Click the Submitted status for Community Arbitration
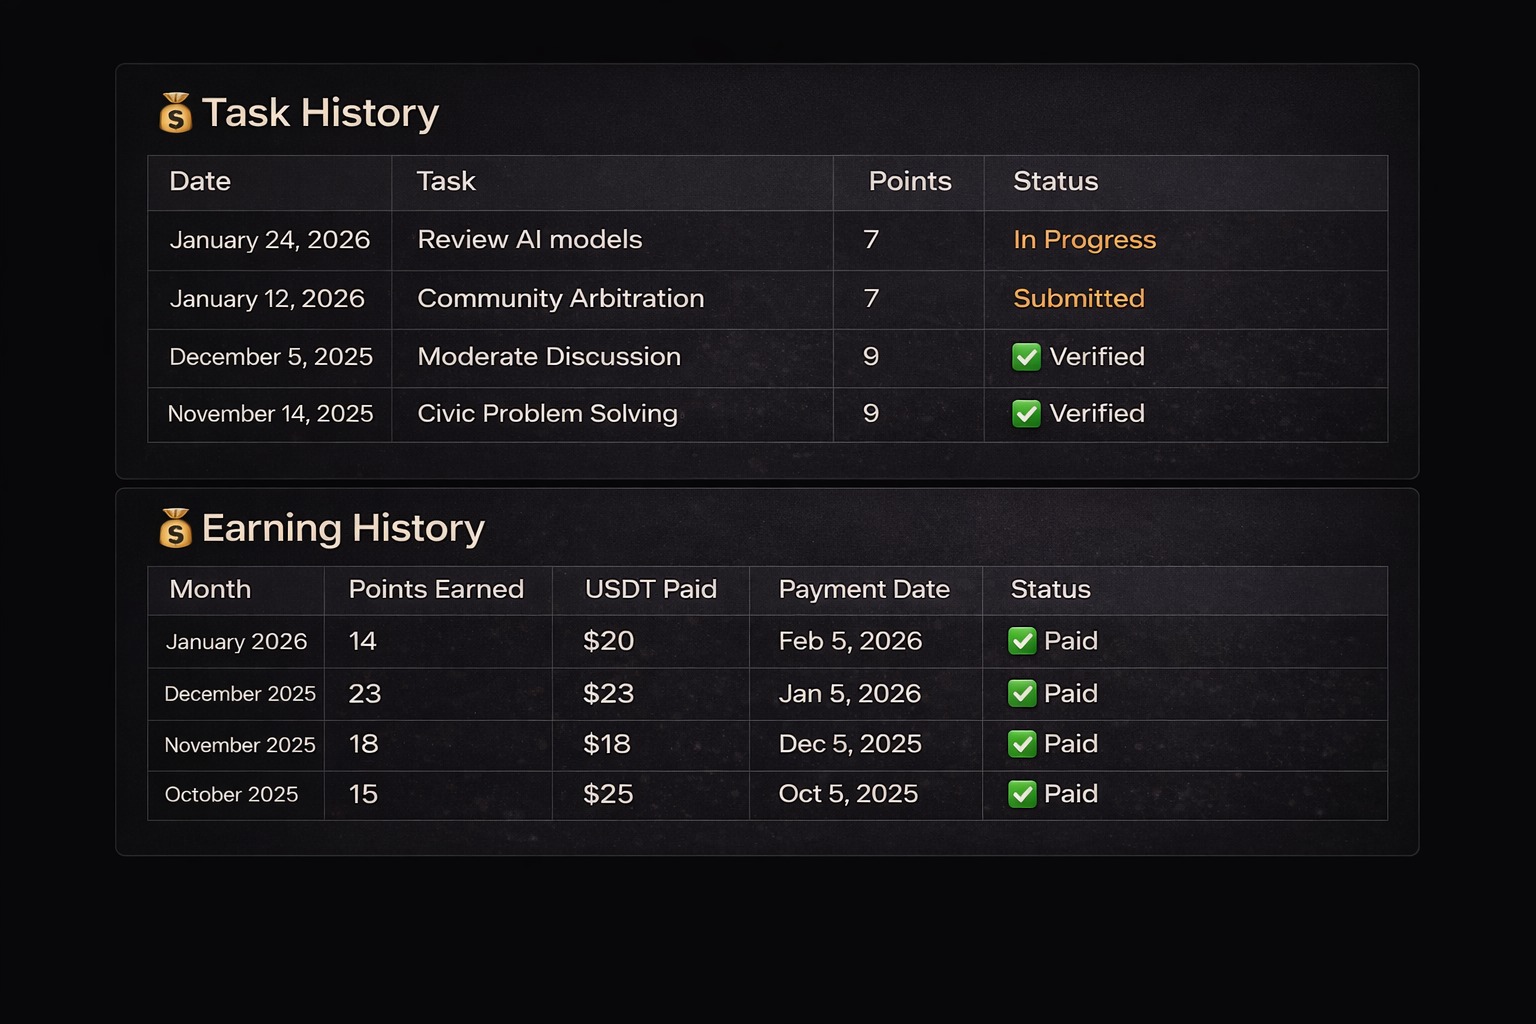 (1078, 299)
